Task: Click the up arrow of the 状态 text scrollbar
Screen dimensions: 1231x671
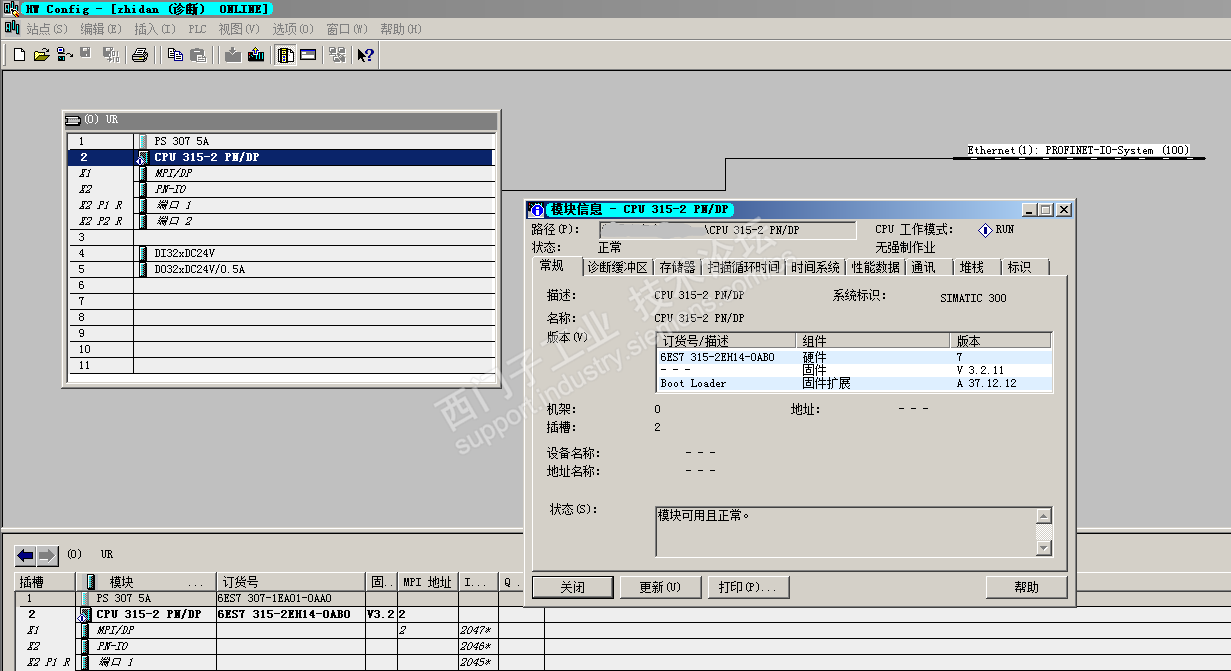Action: 1044,516
